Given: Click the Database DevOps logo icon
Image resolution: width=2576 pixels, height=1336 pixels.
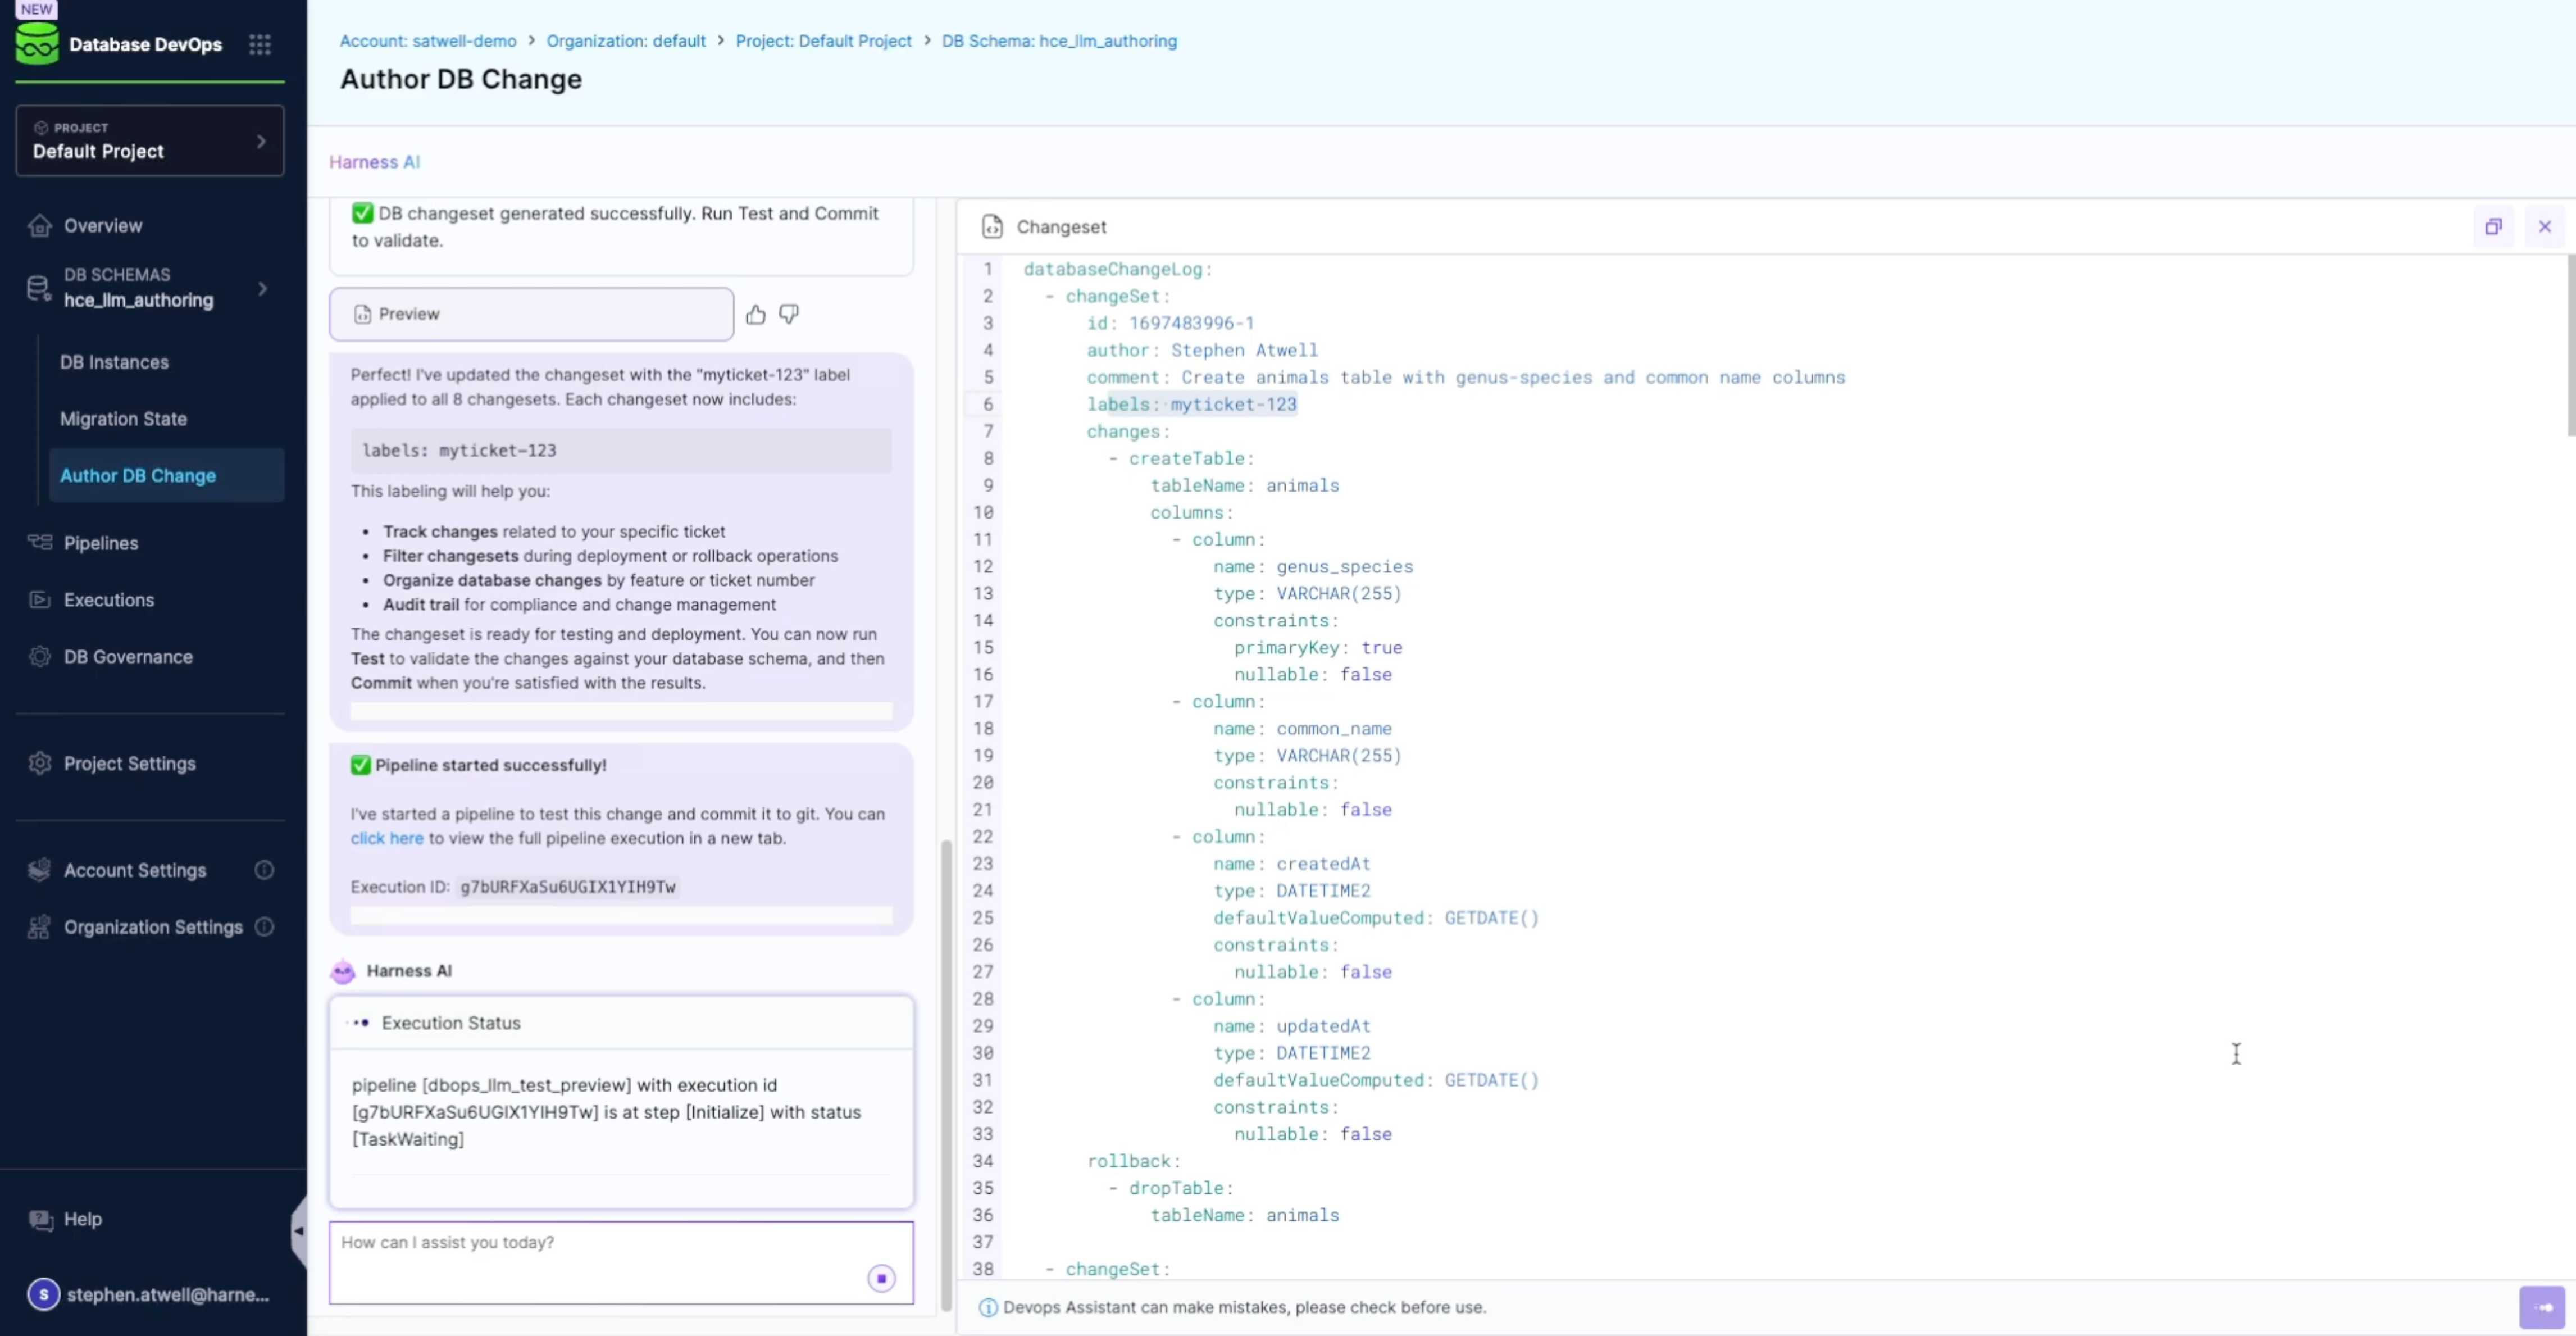Looking at the screenshot, I should (x=37, y=43).
